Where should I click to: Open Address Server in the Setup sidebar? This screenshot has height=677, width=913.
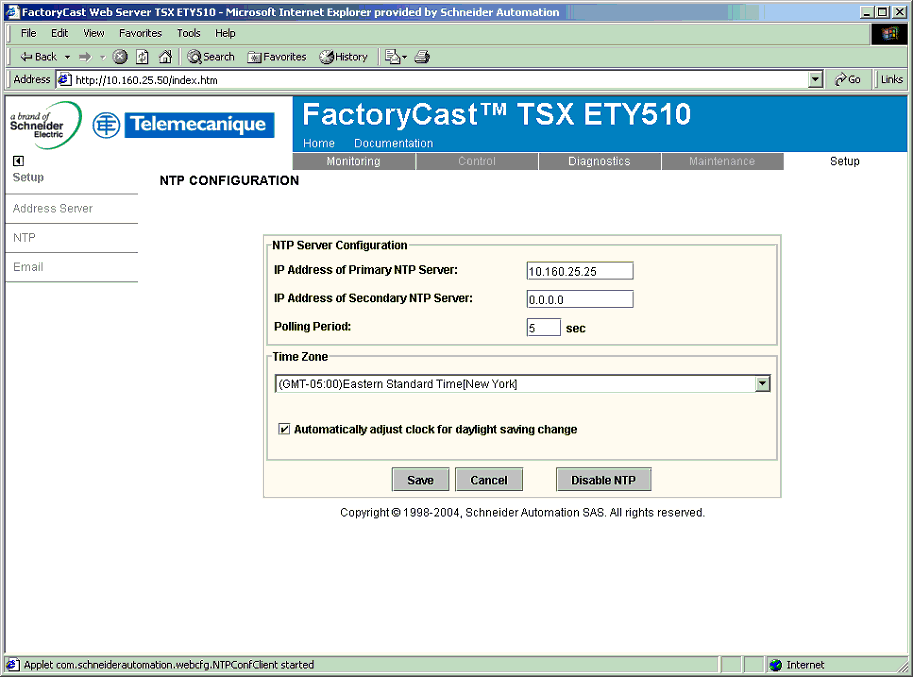click(x=53, y=208)
